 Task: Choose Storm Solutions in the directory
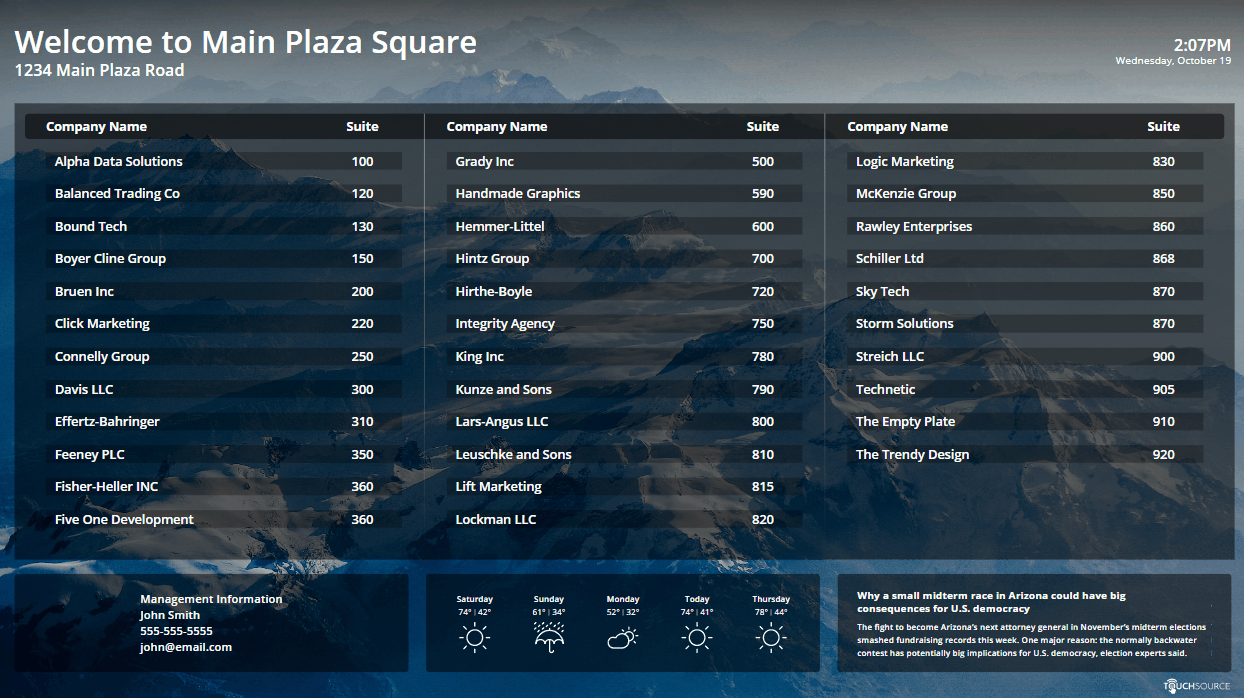tap(1024, 323)
